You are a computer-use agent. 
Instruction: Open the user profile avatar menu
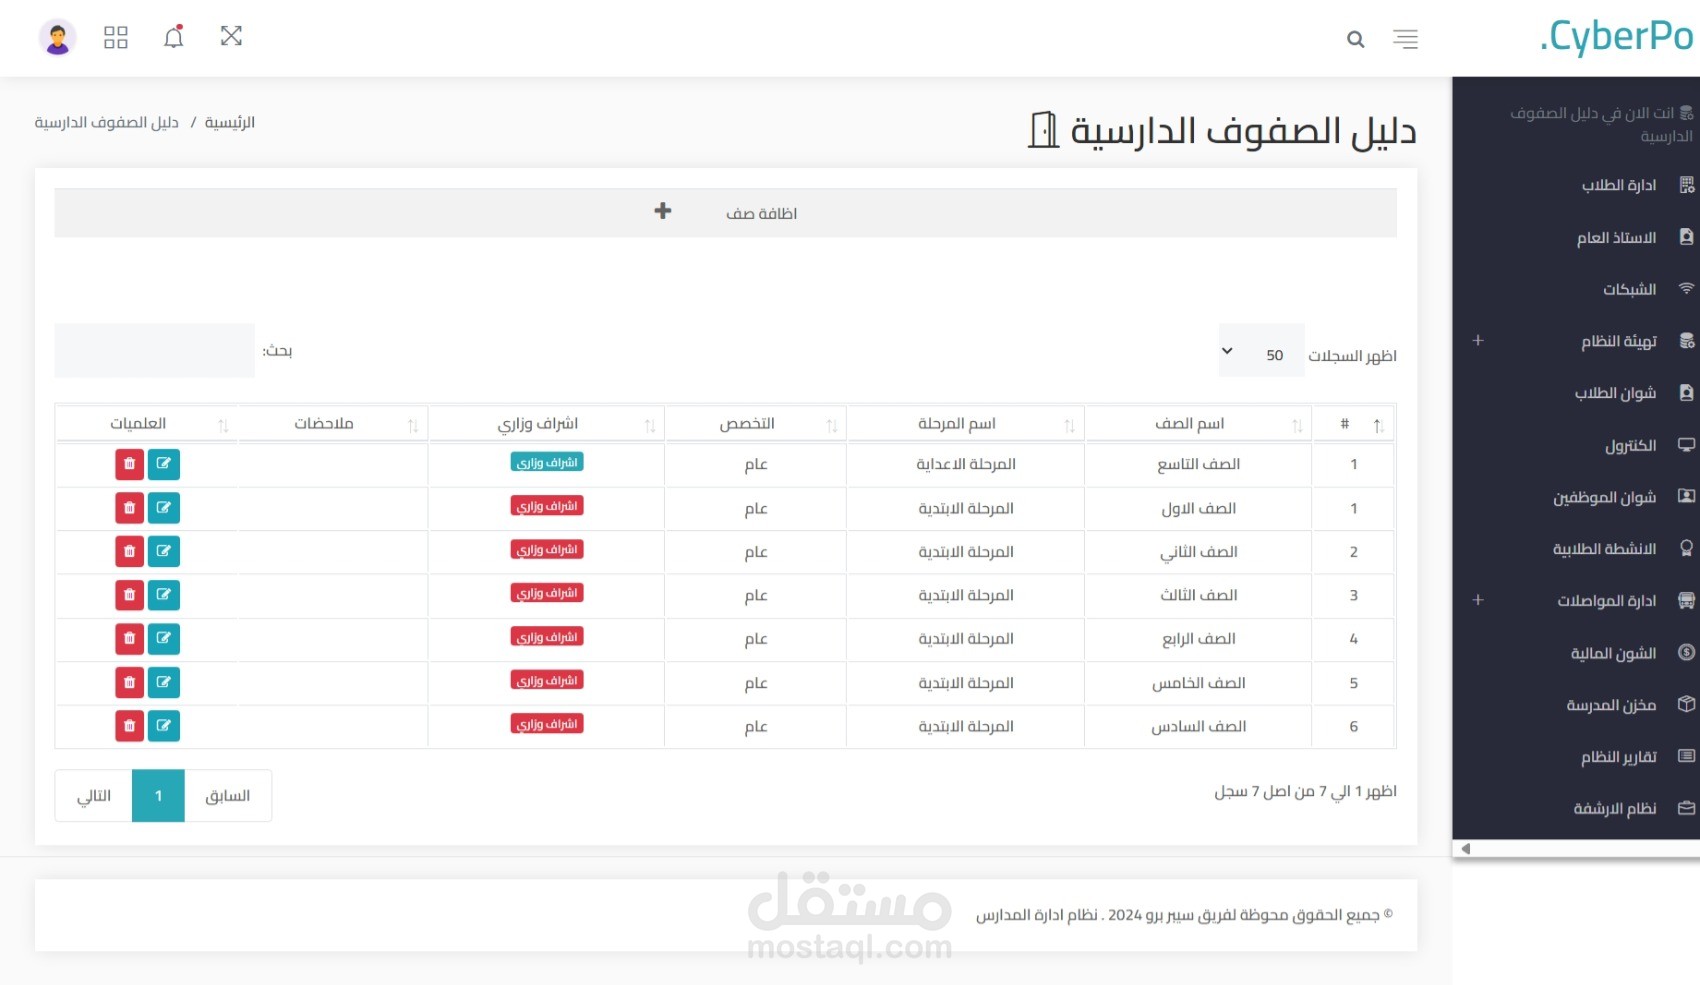57,38
